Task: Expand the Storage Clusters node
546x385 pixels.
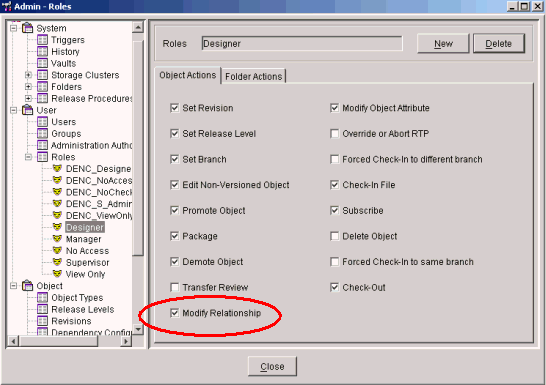Action: tap(28, 75)
